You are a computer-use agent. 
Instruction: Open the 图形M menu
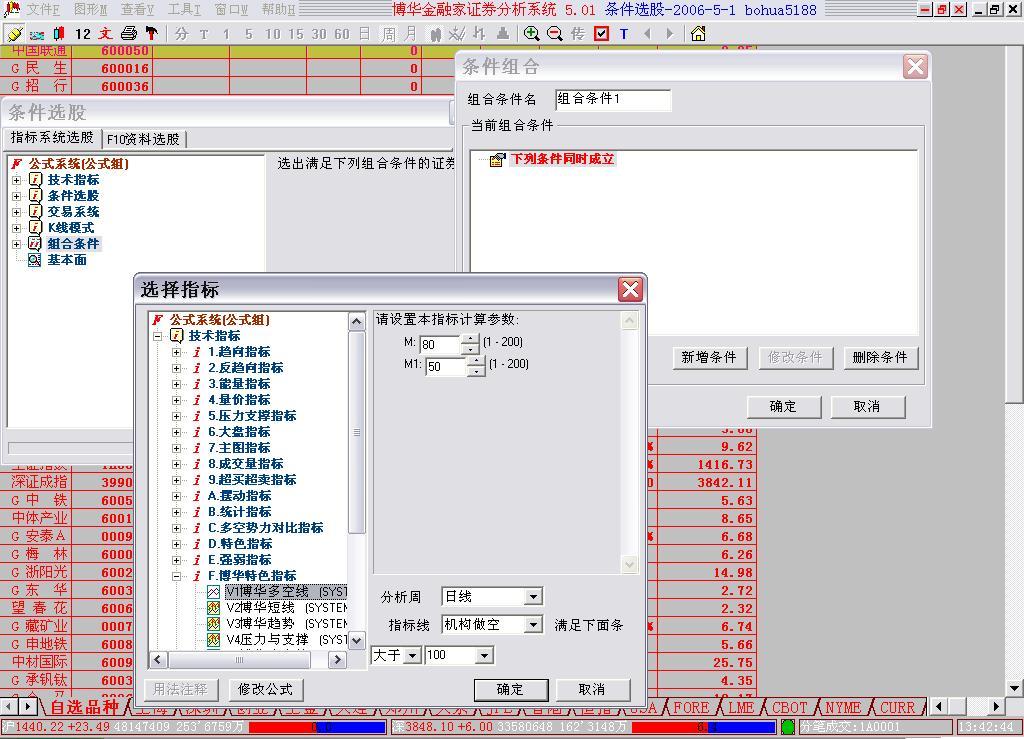(90, 10)
